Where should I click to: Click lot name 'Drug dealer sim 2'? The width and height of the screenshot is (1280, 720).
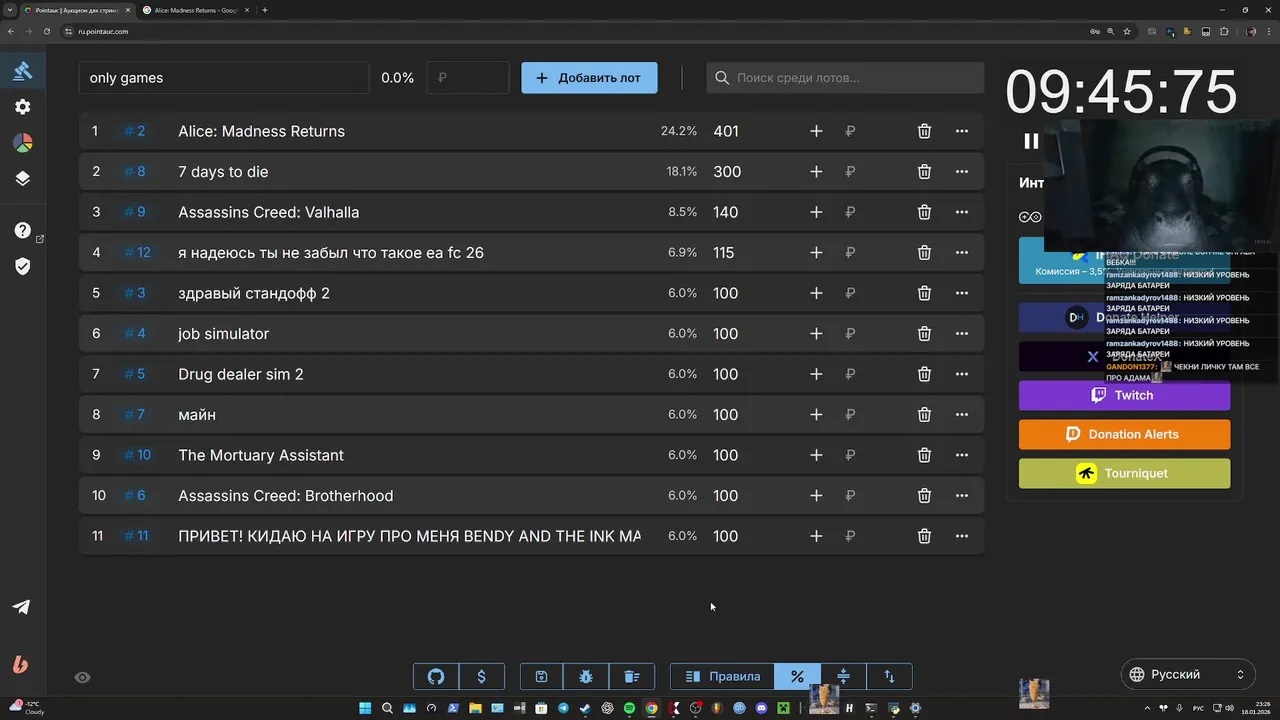[241, 374]
